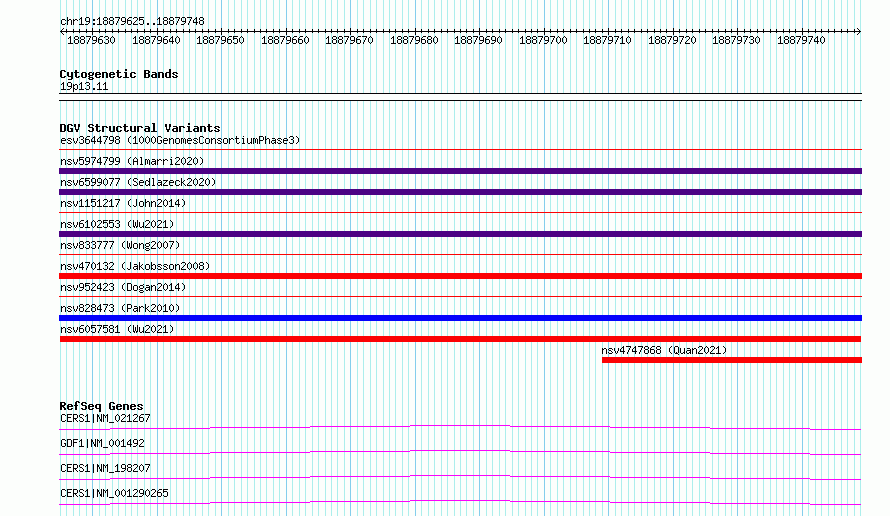Open variant nsv6057581 (Wu2021) label
The height and width of the screenshot is (516, 890).
[117, 329]
